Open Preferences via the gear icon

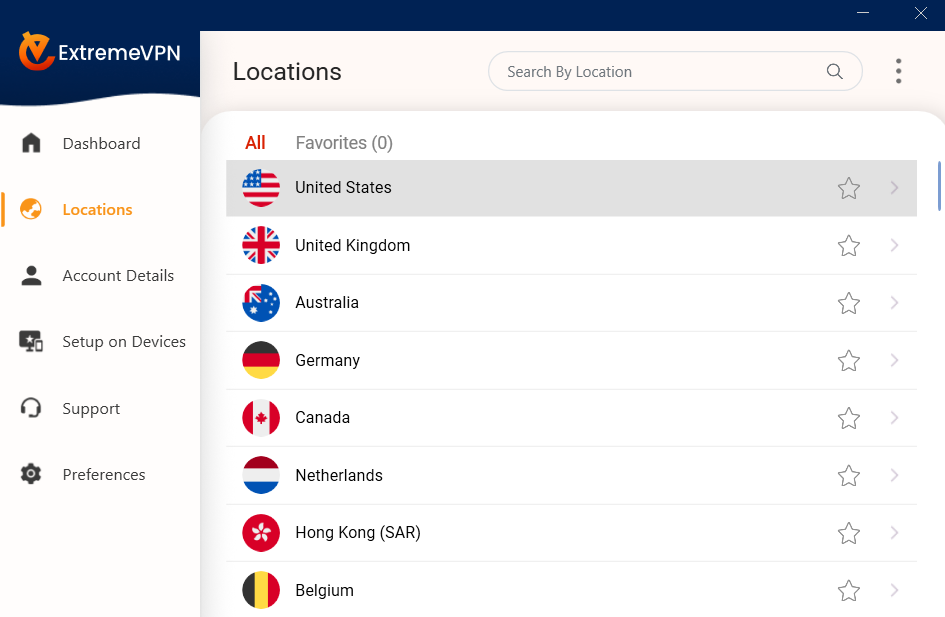[x=31, y=474]
